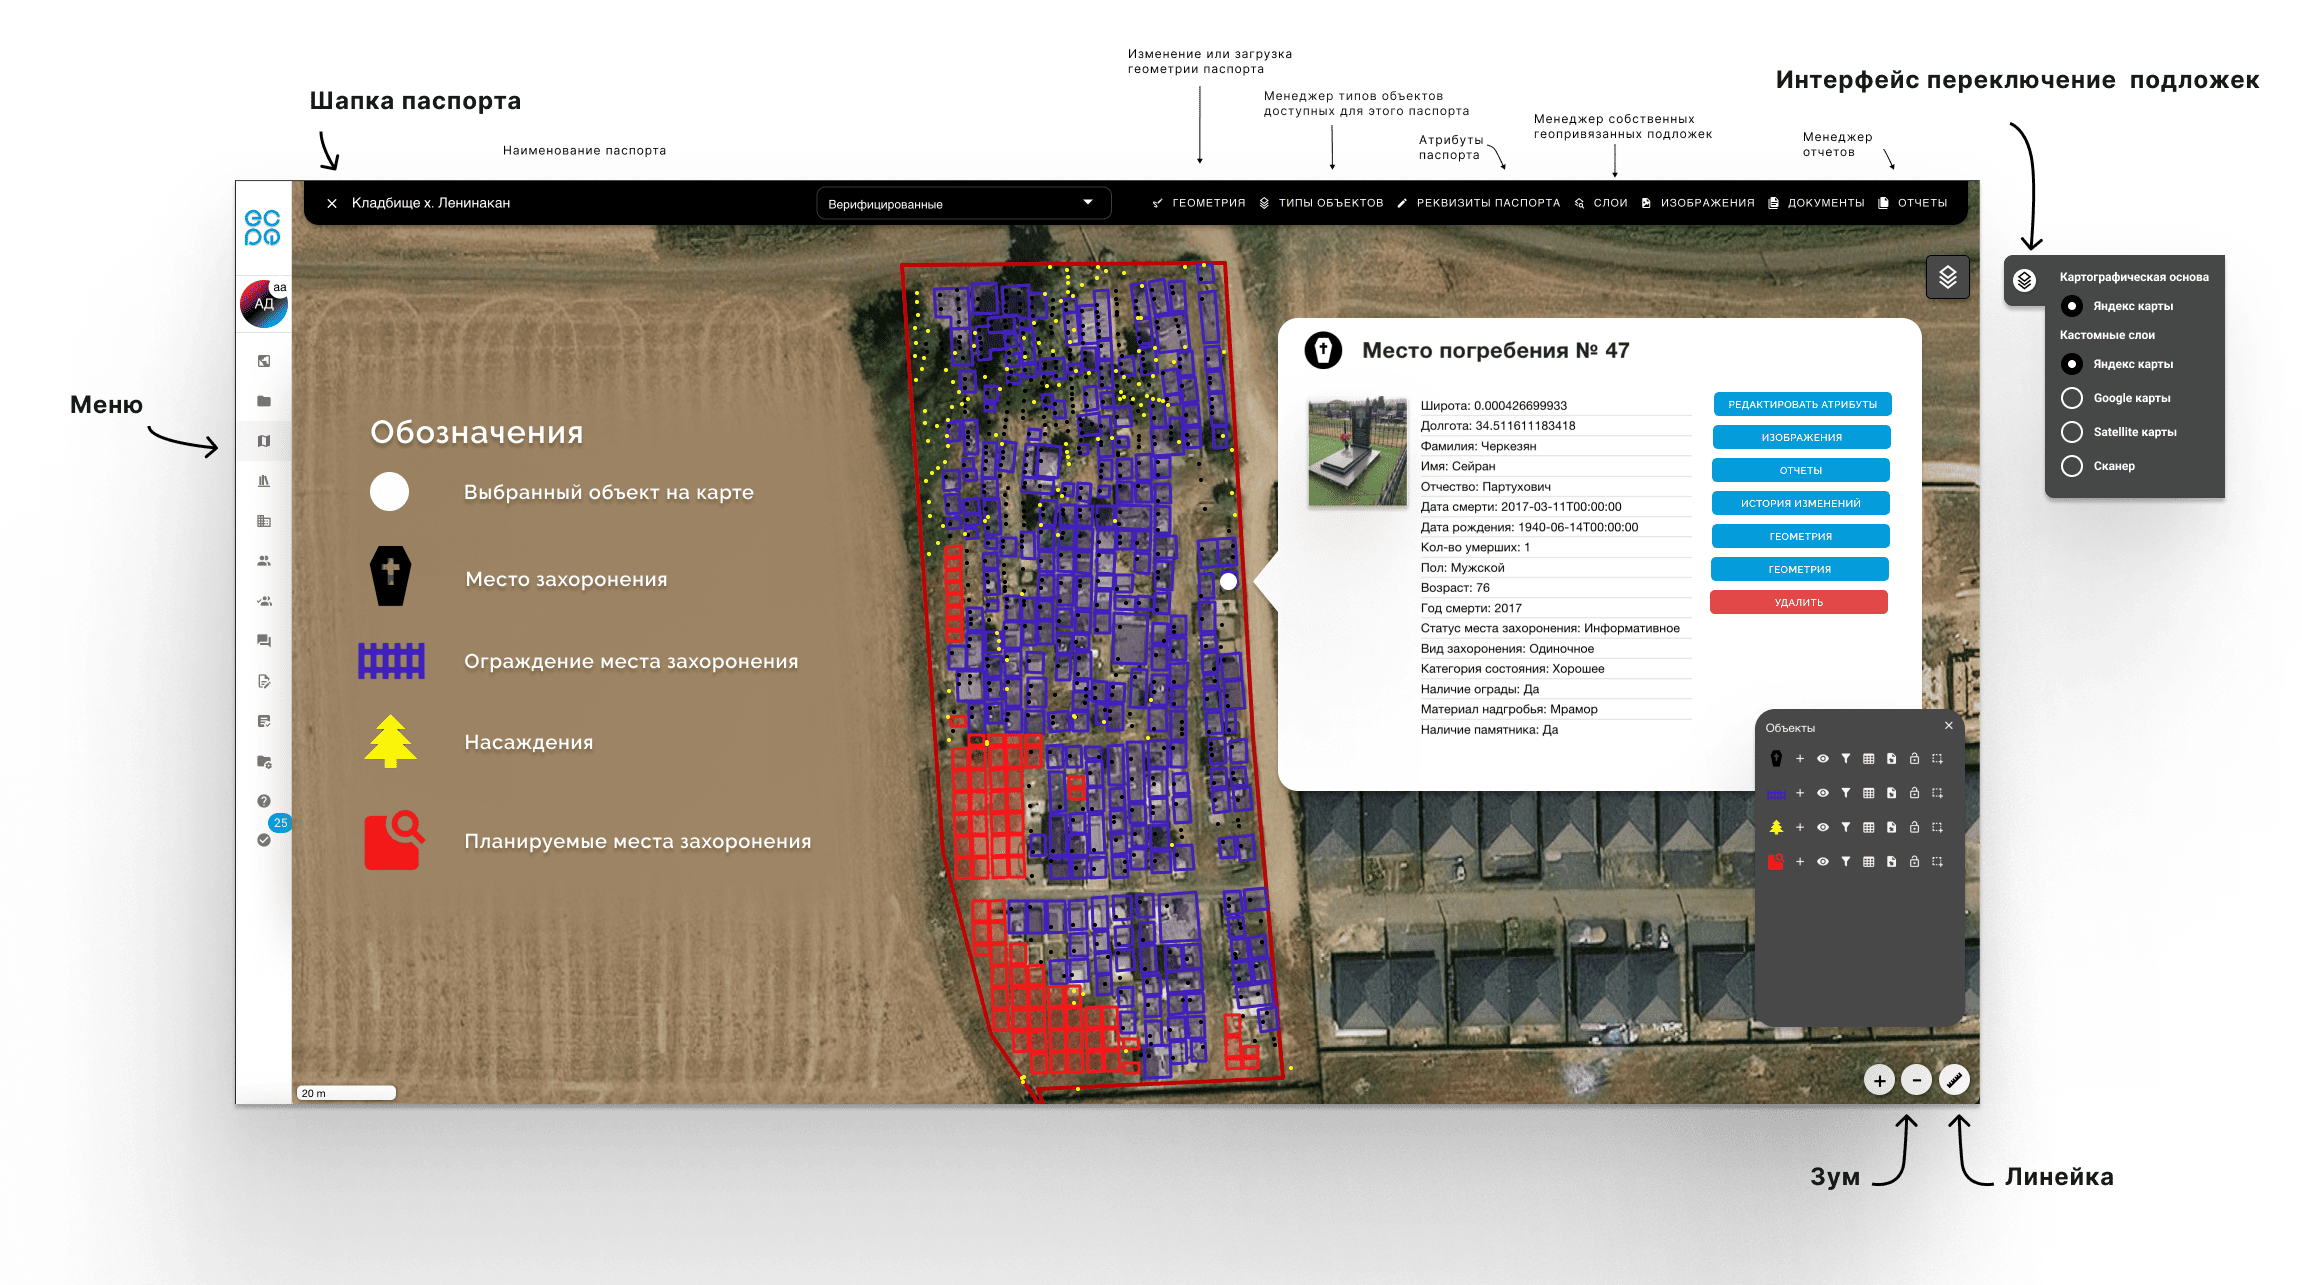Open ТИПЫ ОБЪЕКТОВ manager

pos(1321,203)
